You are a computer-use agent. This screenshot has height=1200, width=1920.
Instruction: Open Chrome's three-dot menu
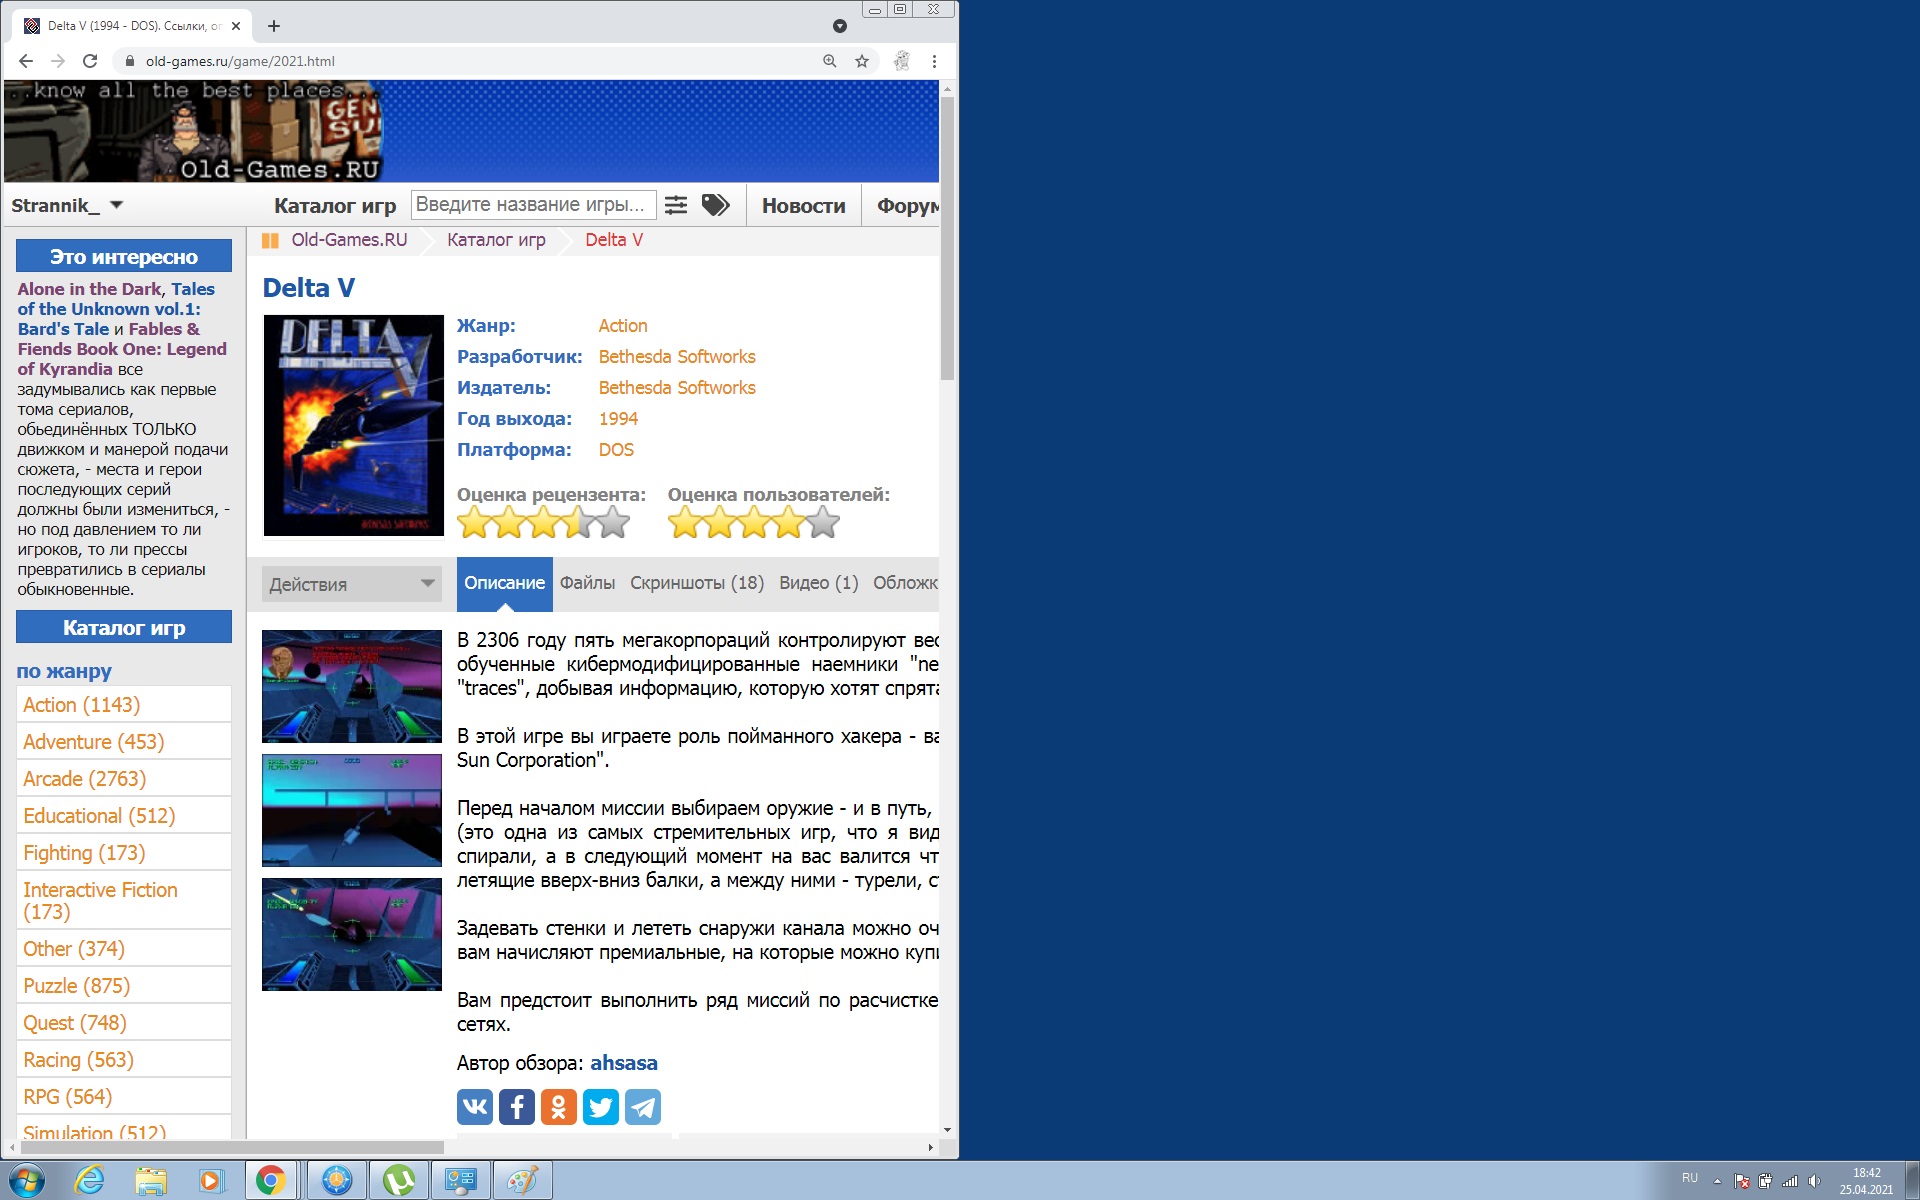934,61
